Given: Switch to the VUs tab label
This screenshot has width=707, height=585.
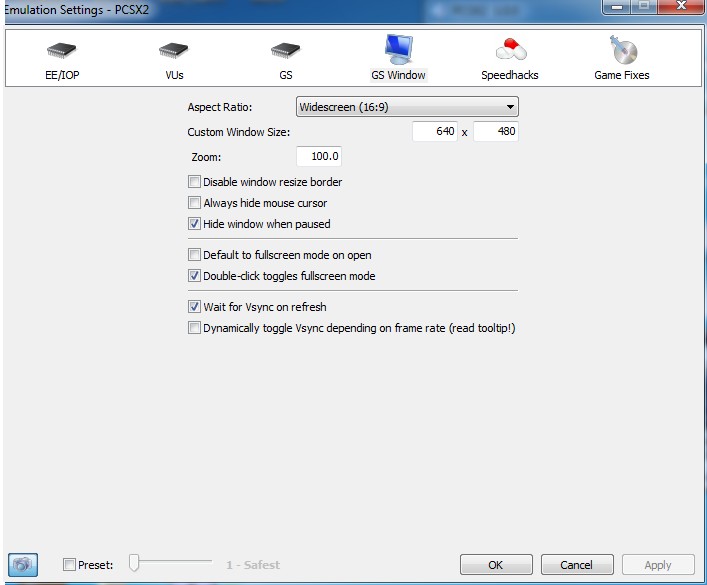Looking at the screenshot, I should [174, 75].
